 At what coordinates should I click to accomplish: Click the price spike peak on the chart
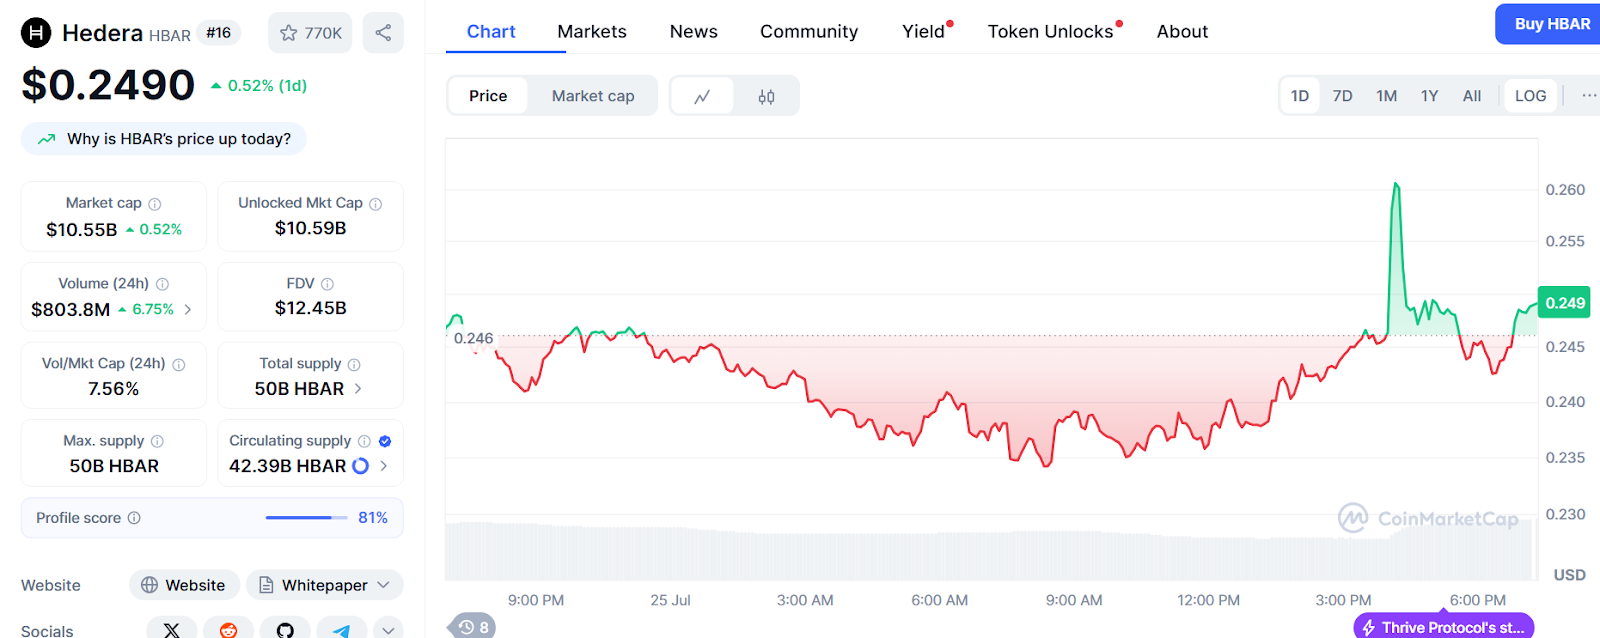point(1396,184)
